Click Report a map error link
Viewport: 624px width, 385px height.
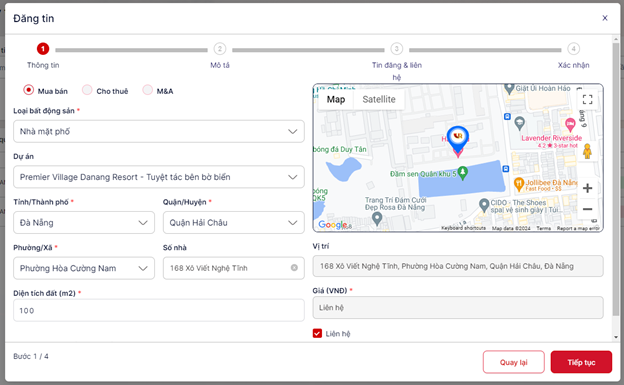pyautogui.click(x=578, y=228)
